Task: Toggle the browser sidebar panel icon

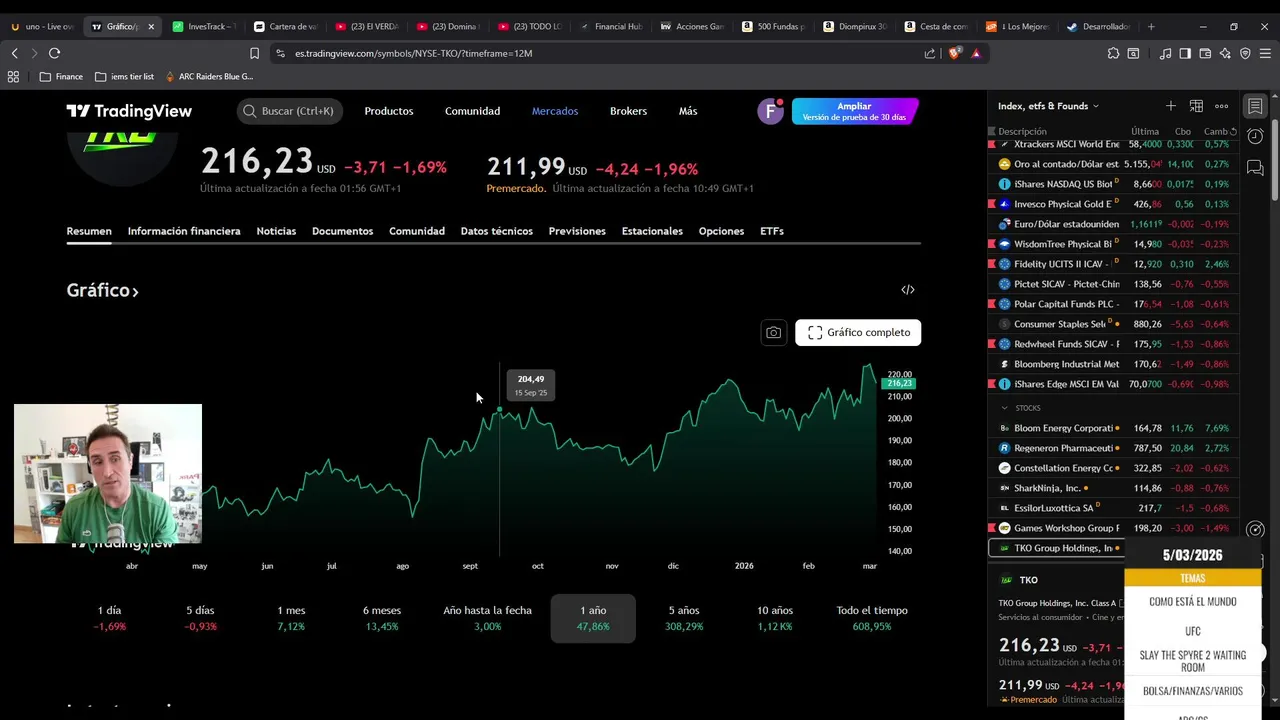Action: point(1185,53)
